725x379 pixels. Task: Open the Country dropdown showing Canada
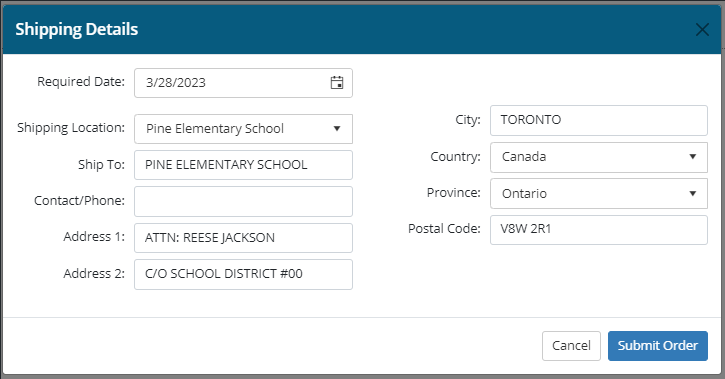(x=599, y=157)
